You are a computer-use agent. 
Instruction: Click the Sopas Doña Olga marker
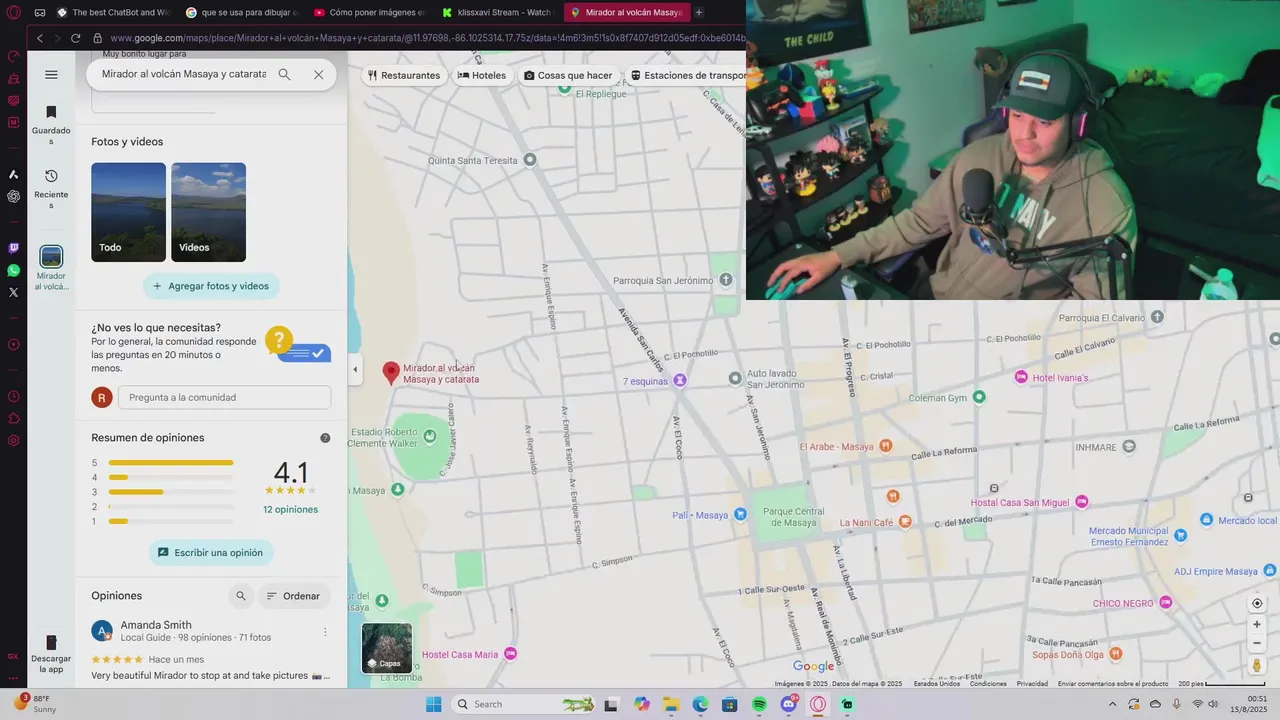click(1116, 654)
